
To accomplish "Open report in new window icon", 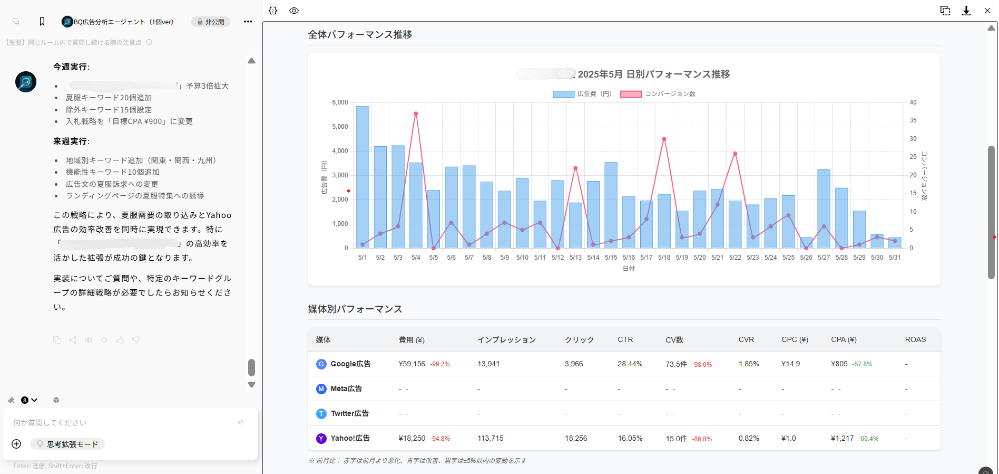I will click(x=944, y=11).
